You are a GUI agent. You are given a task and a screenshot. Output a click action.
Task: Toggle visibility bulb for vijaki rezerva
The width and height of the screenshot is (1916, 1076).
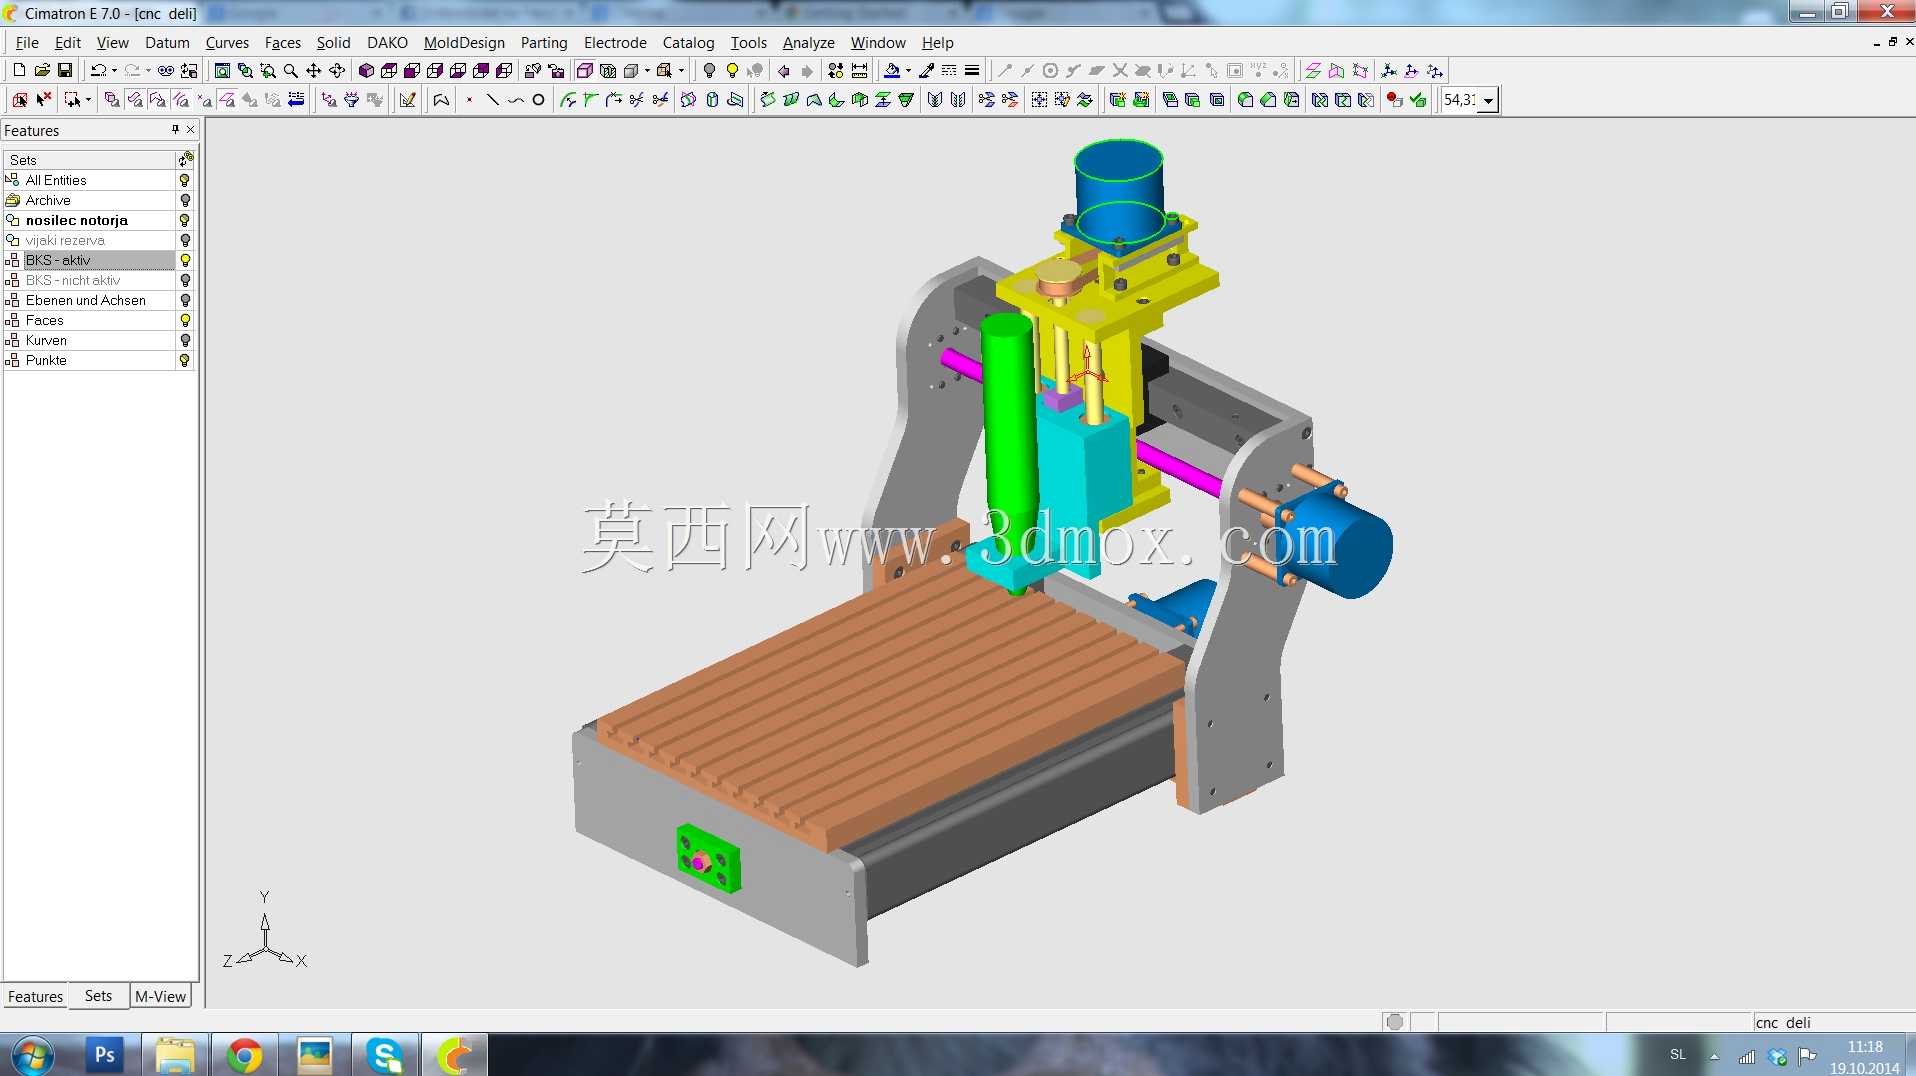[185, 240]
